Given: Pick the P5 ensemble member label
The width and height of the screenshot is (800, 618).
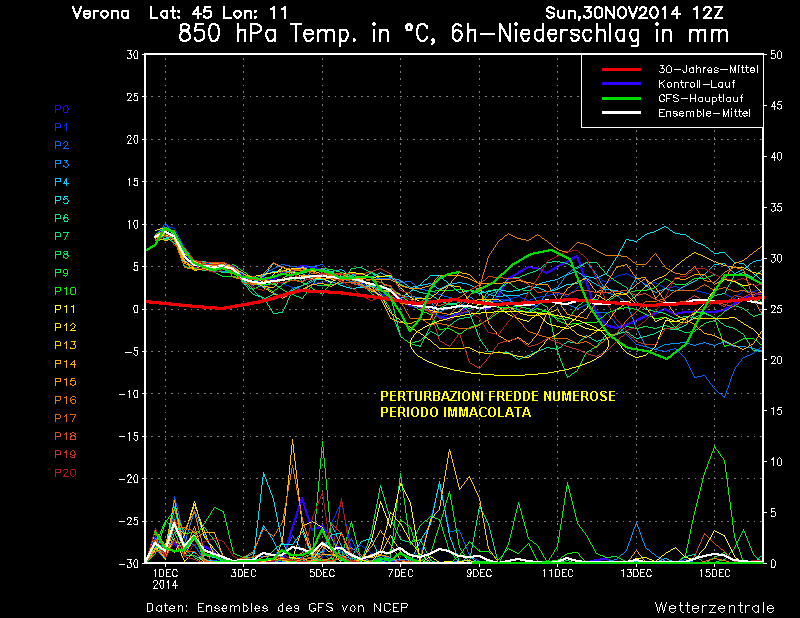Looking at the screenshot, I should coord(62,200).
